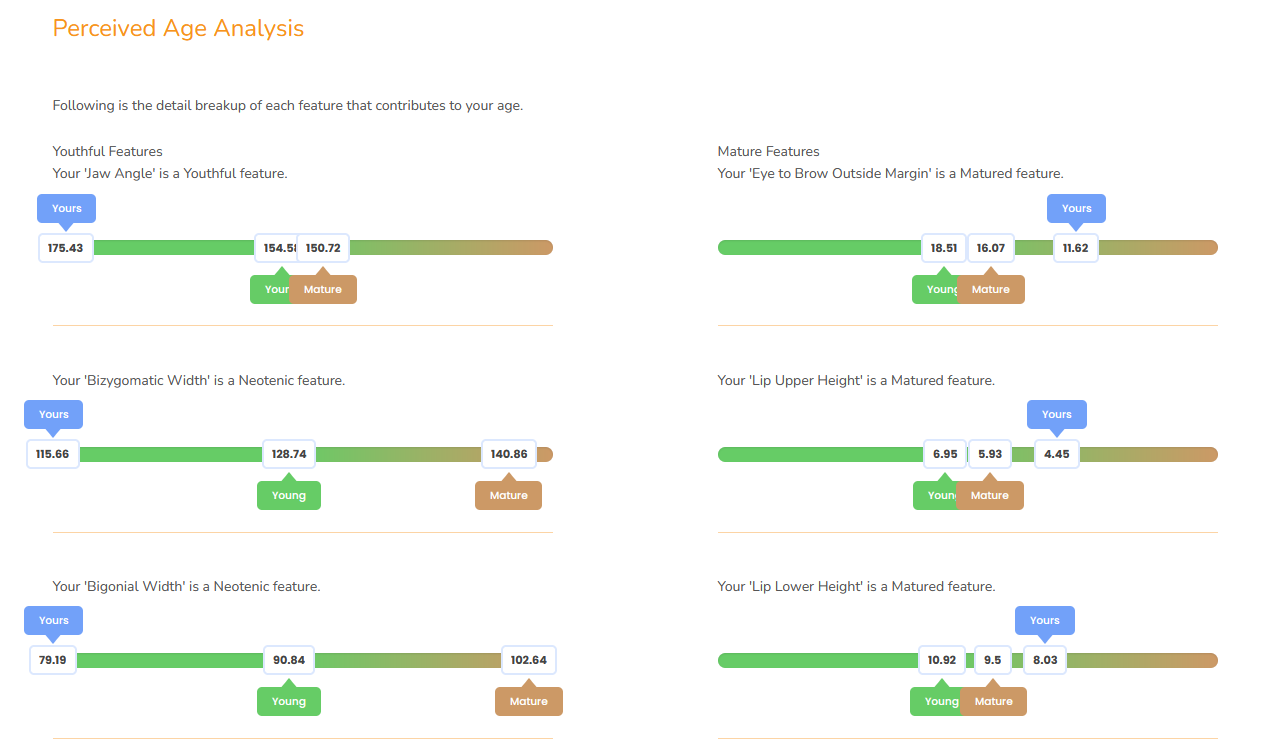The width and height of the screenshot is (1264, 747).
Task: Select the 11.62 Eye to Brow value
Action: (1076, 248)
